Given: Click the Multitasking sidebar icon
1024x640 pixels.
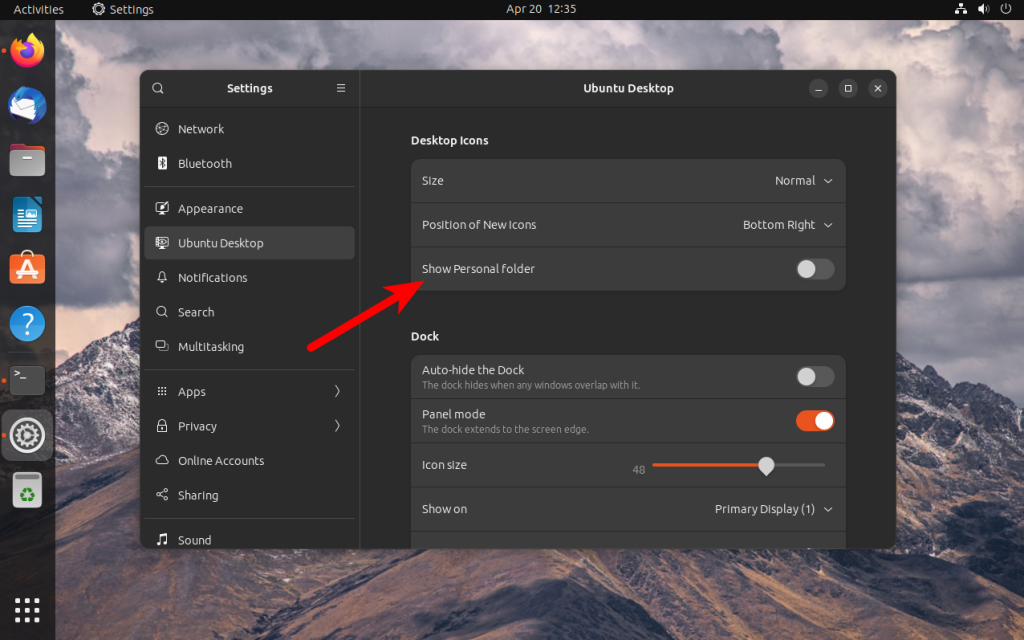Looking at the screenshot, I should coord(162,346).
